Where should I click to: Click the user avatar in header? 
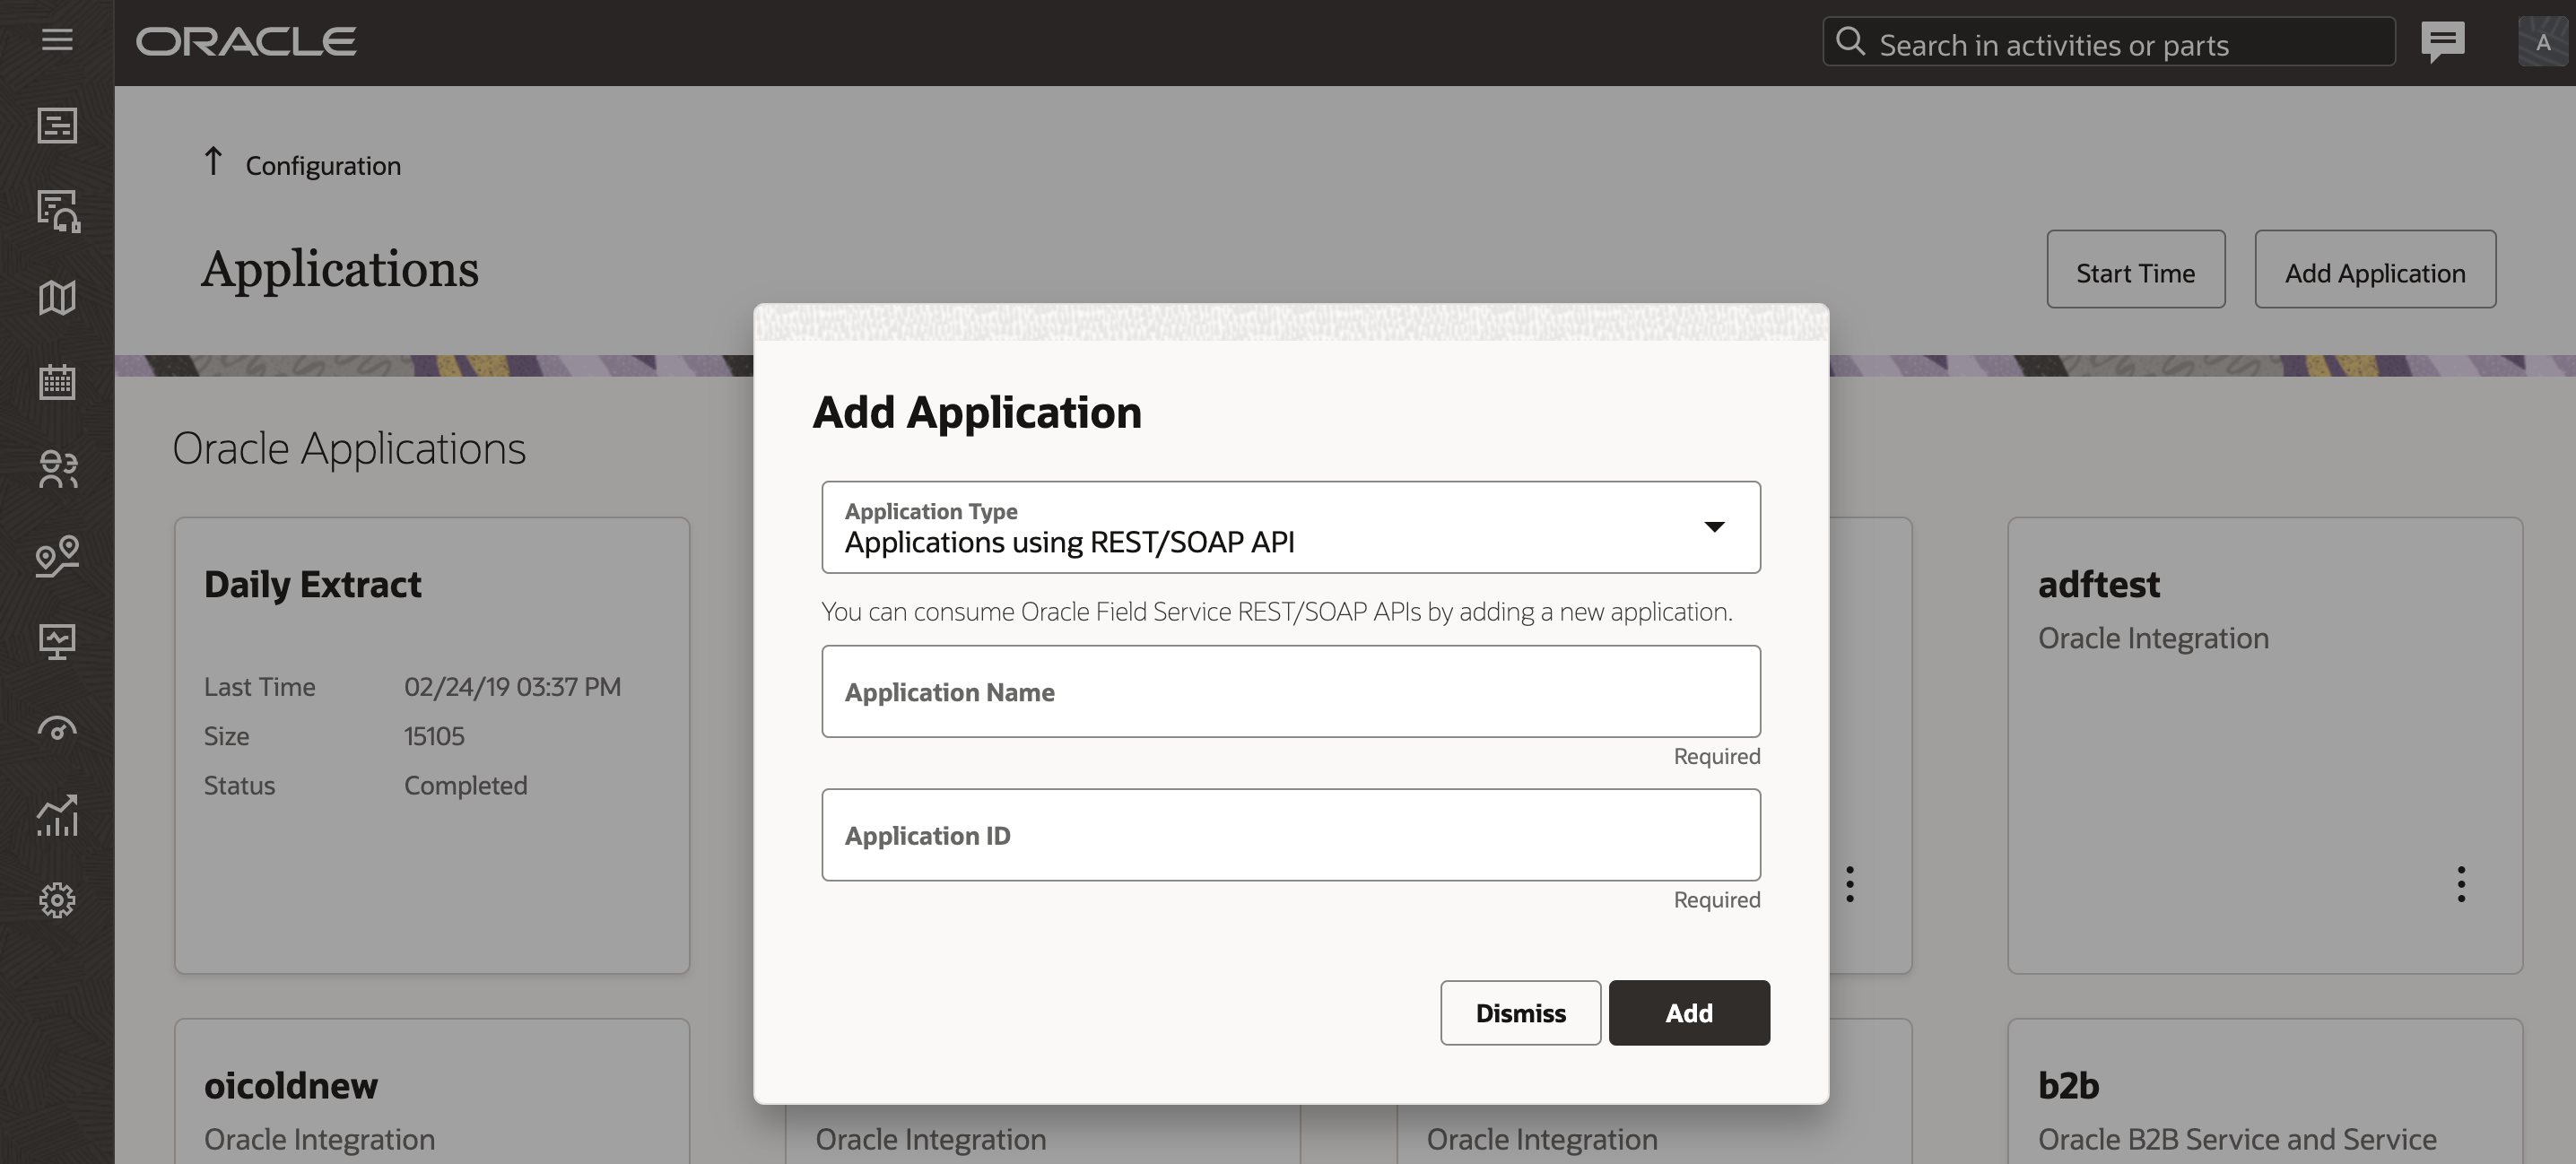click(x=2541, y=42)
